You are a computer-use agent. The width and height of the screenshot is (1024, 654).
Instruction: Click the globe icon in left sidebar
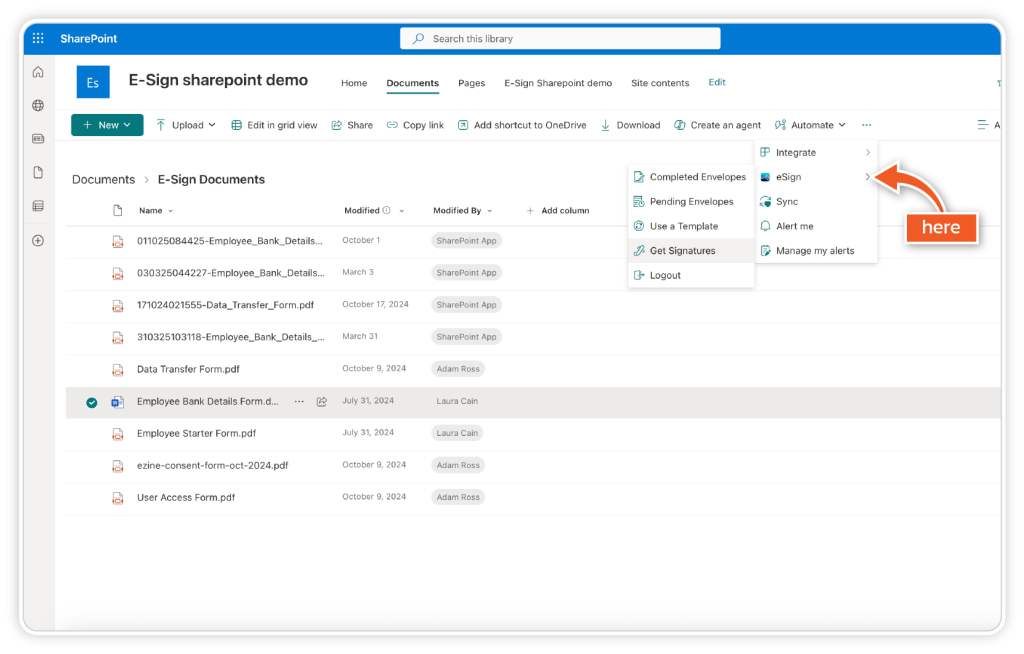coord(38,105)
